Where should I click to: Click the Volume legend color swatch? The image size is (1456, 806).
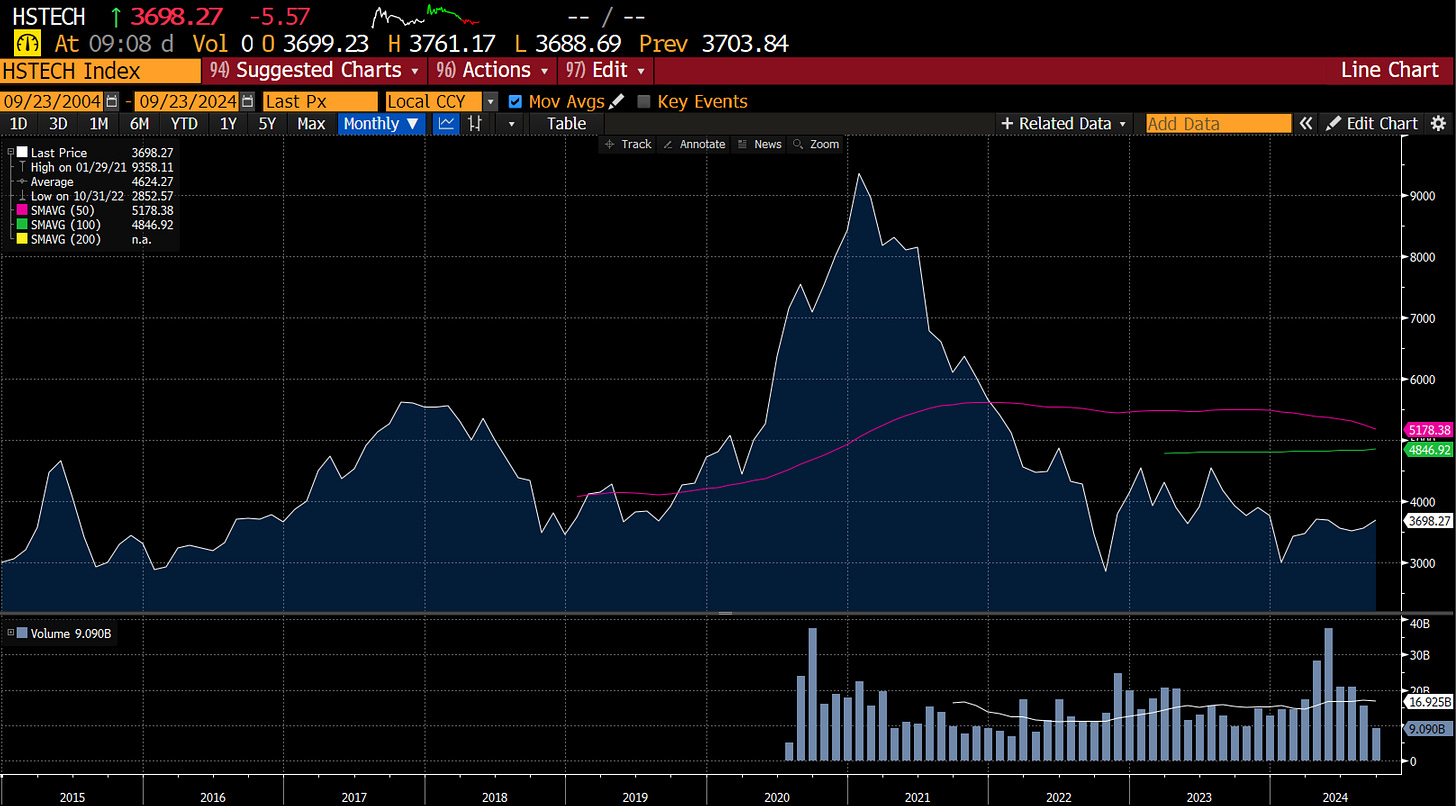click(23, 632)
